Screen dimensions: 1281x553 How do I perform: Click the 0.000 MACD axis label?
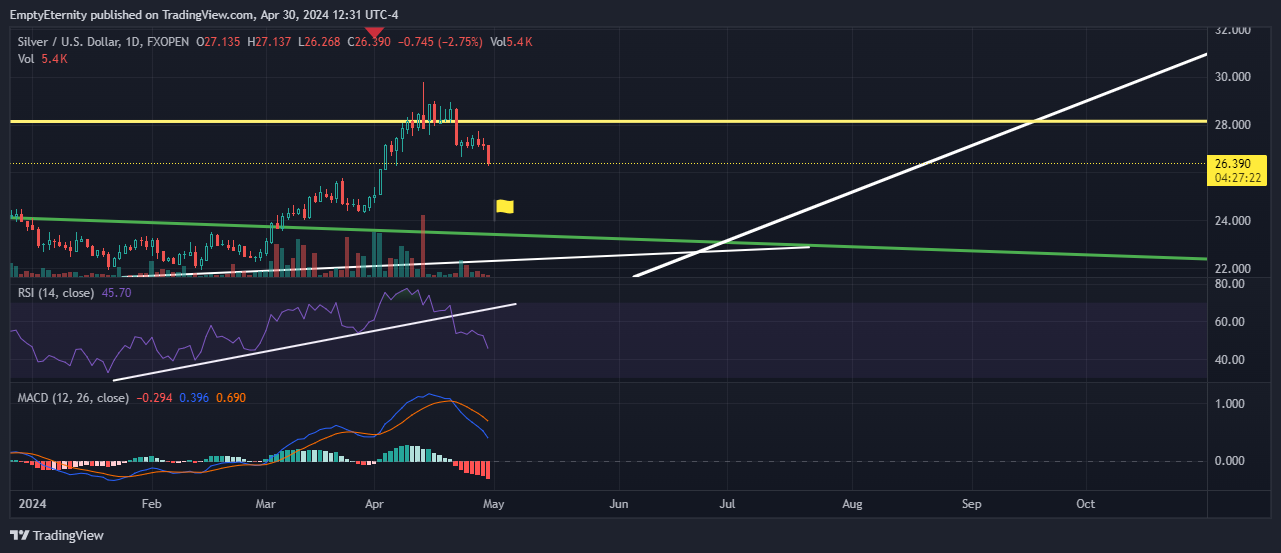click(x=1229, y=461)
